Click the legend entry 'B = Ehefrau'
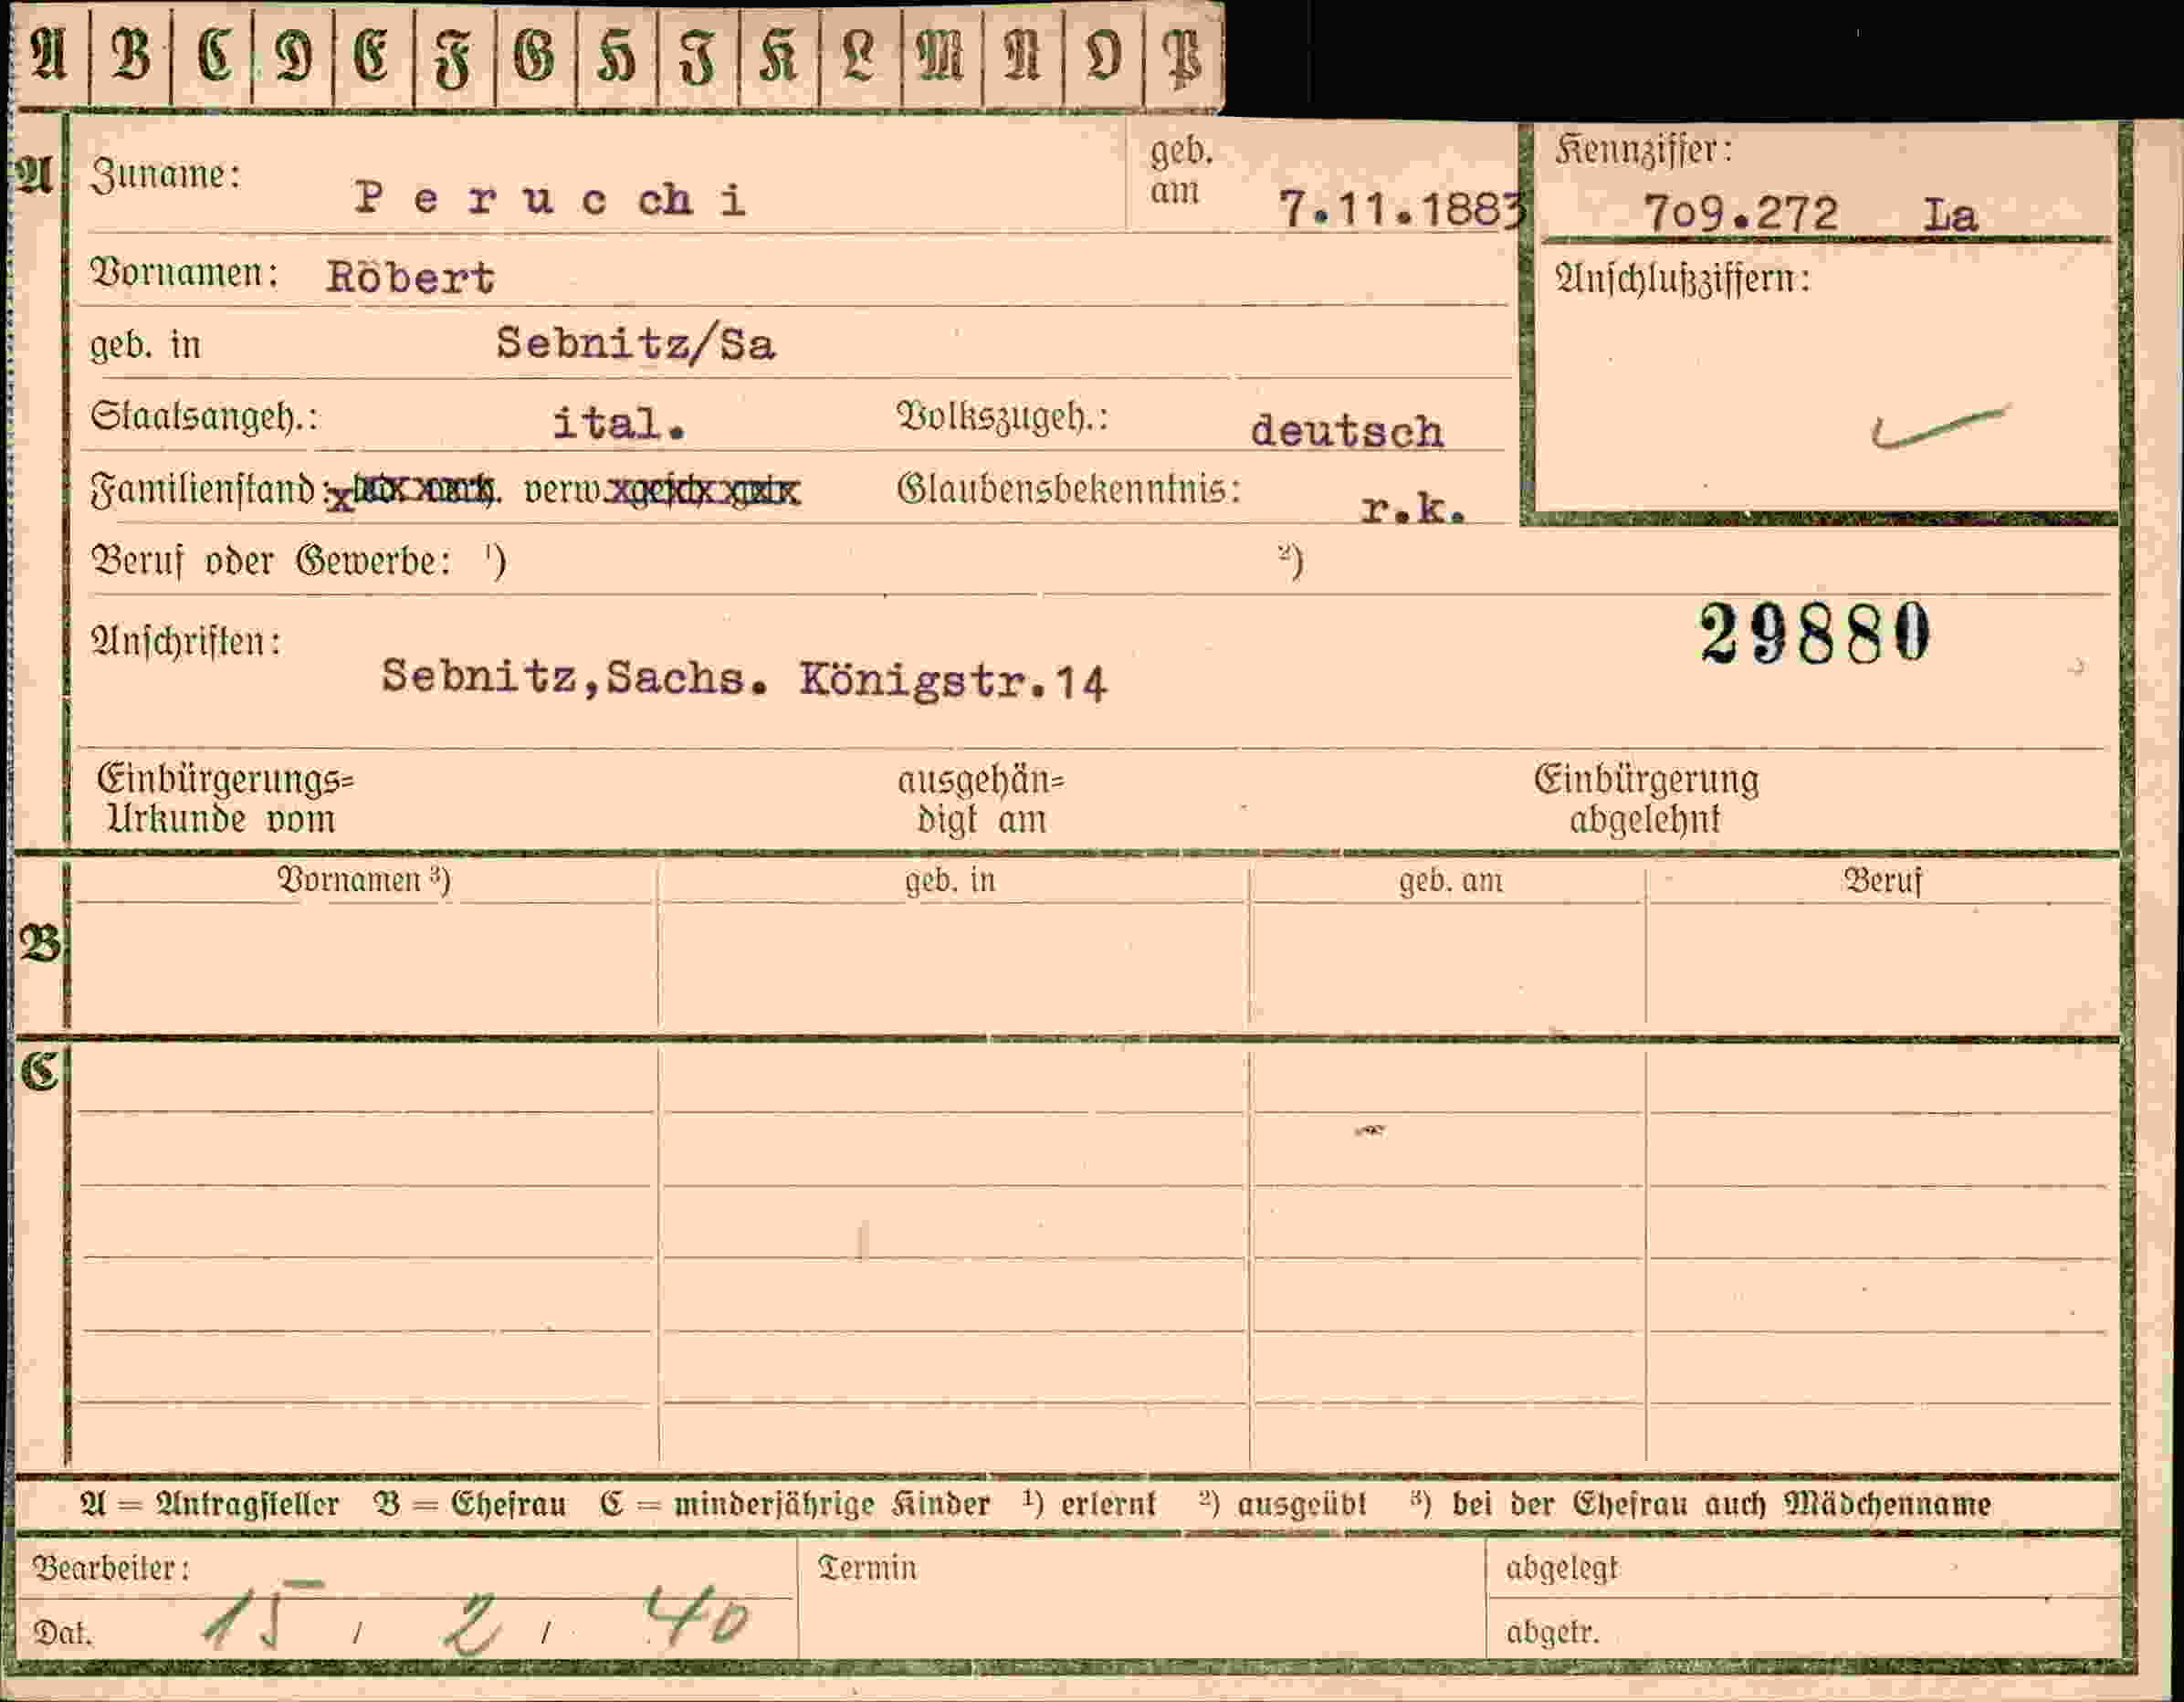2184x1702 pixels. (470, 1504)
